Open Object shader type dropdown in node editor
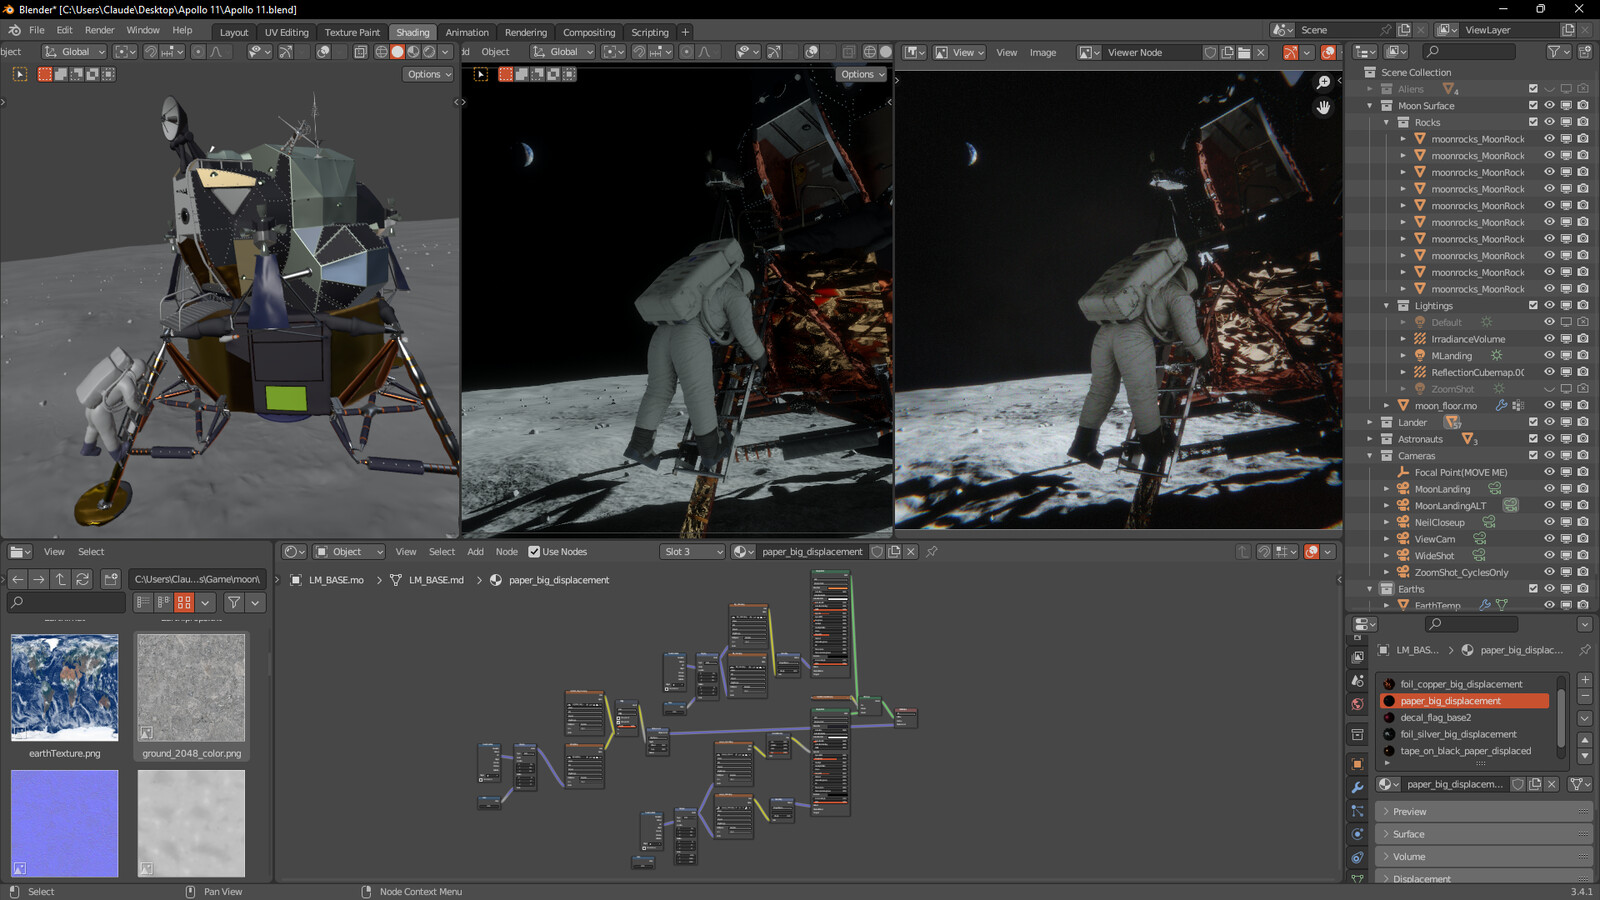Viewport: 1600px width, 900px height. point(349,552)
